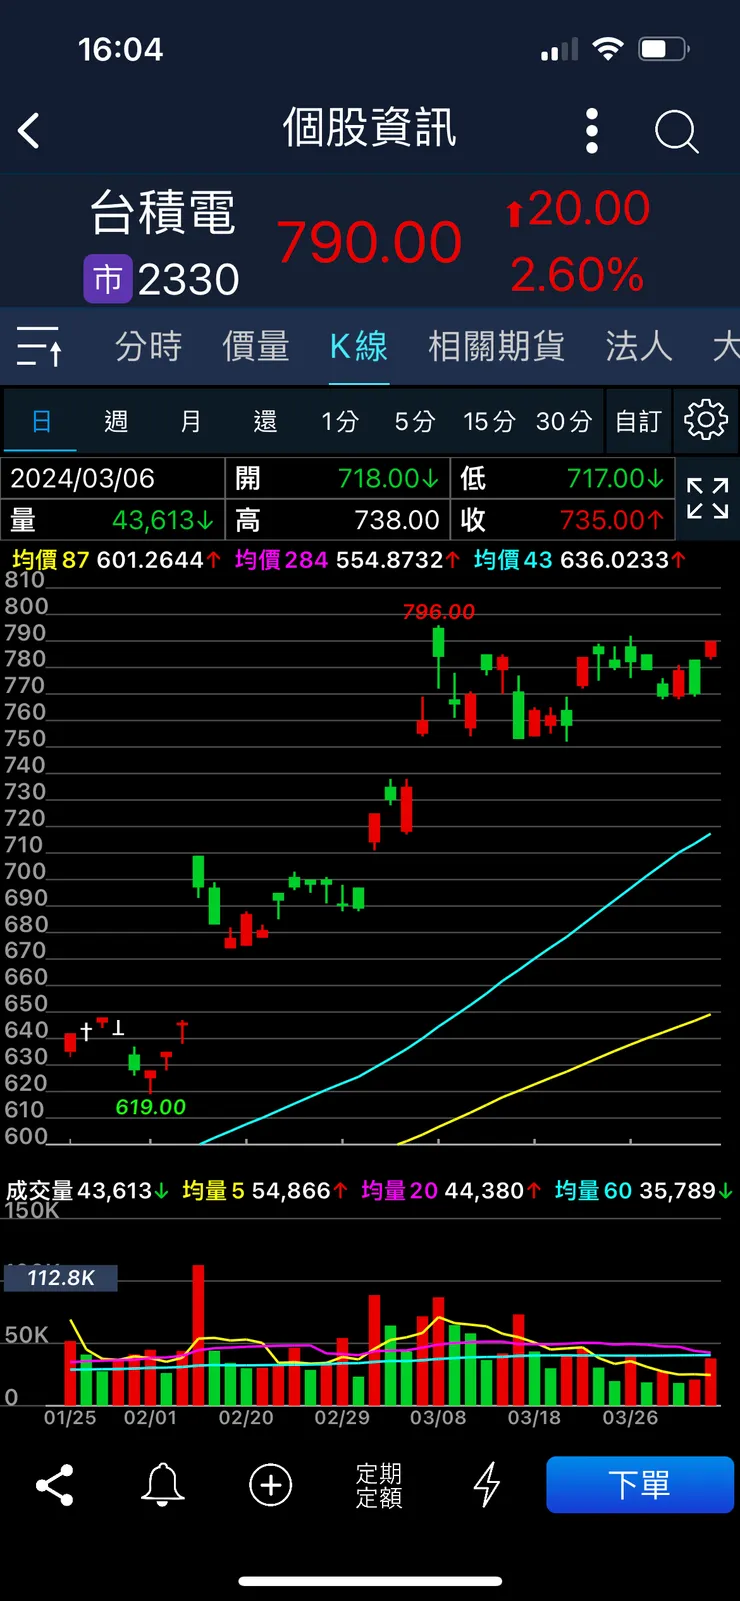This screenshot has width=740, height=1601.
Task: Tap the 定期定額 button
Action: click(379, 1486)
